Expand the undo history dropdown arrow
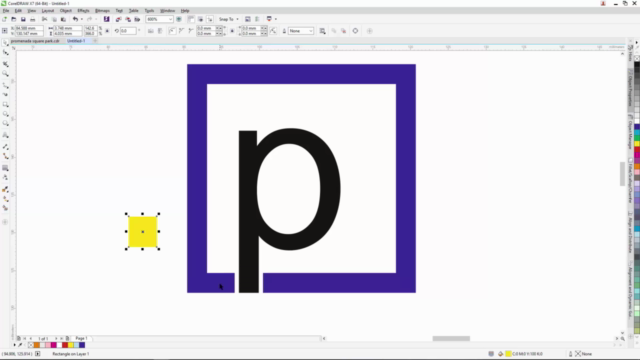This screenshot has height=360, width=640. [x=81, y=19]
